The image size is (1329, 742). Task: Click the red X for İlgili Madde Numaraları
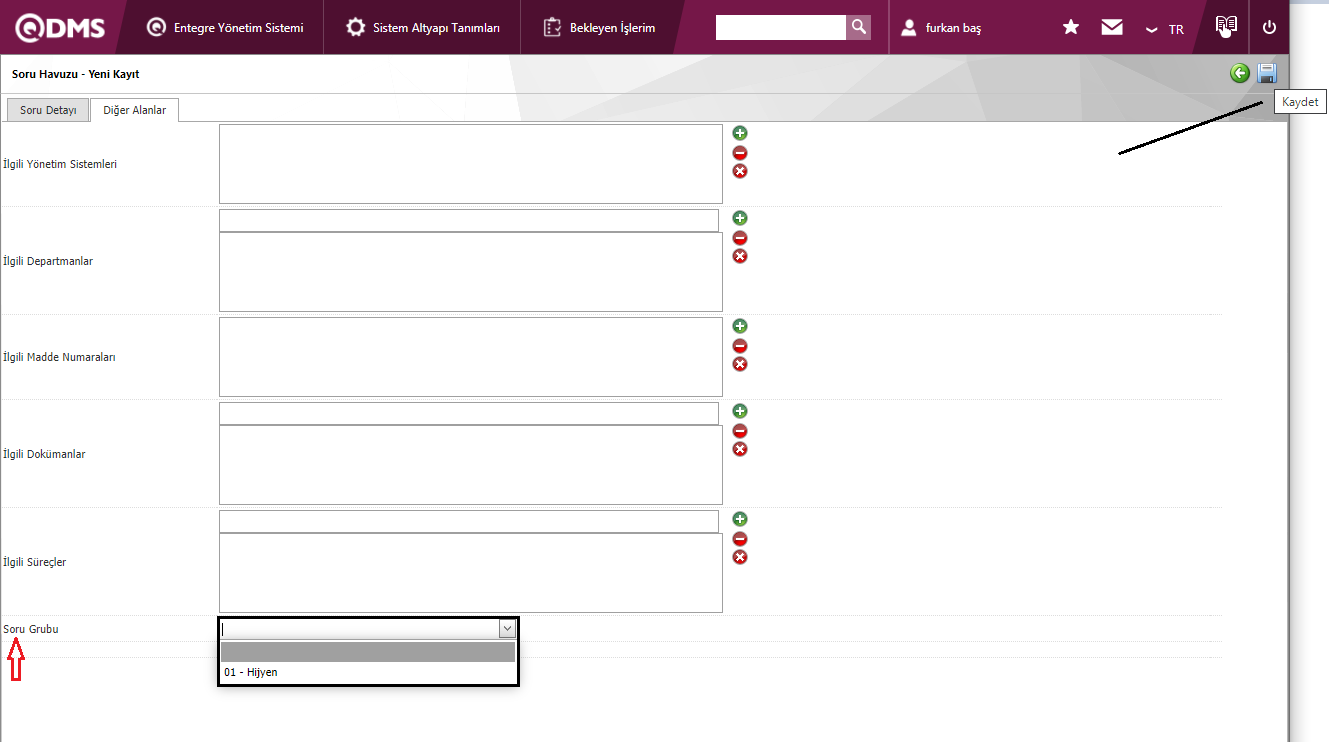click(740, 364)
